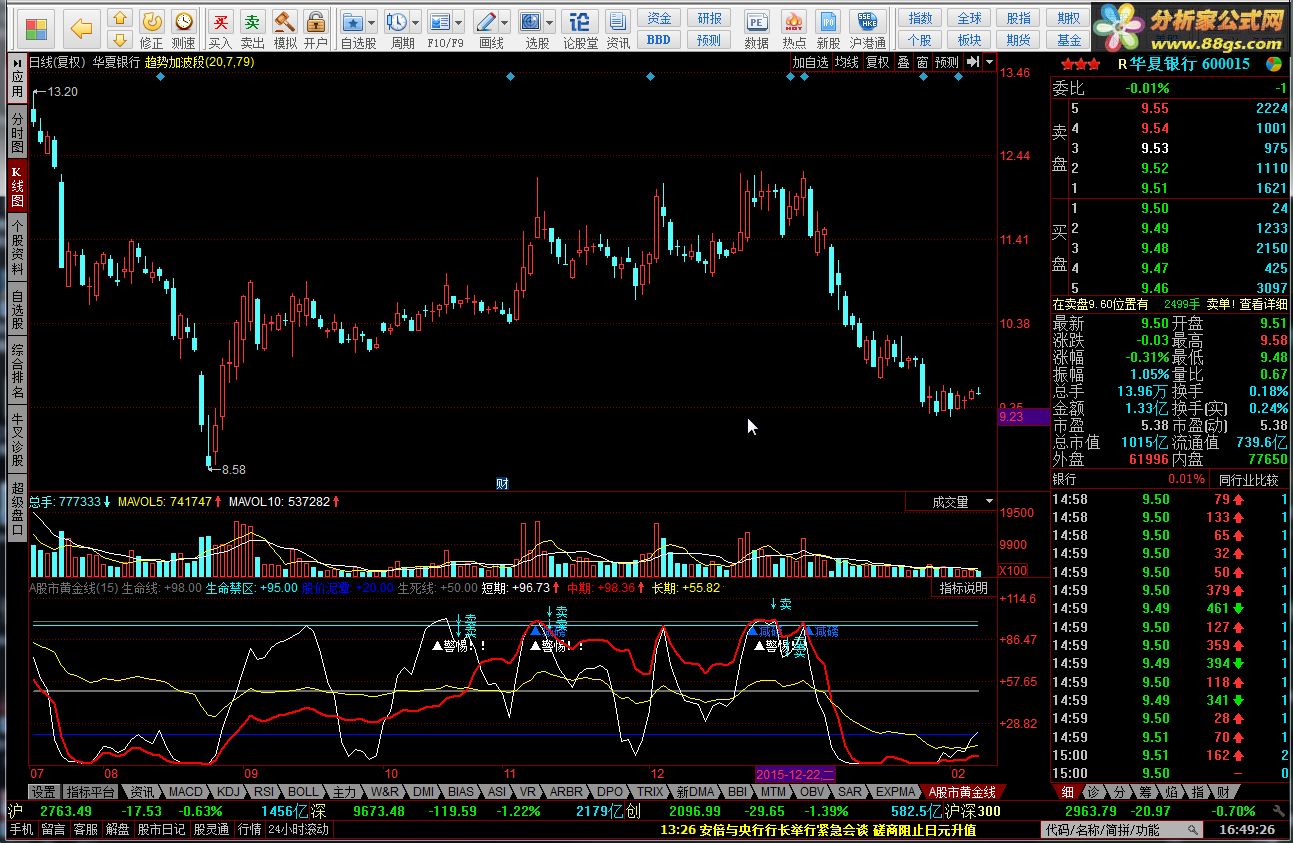Click 加自选 add to watchlist

coord(811,62)
